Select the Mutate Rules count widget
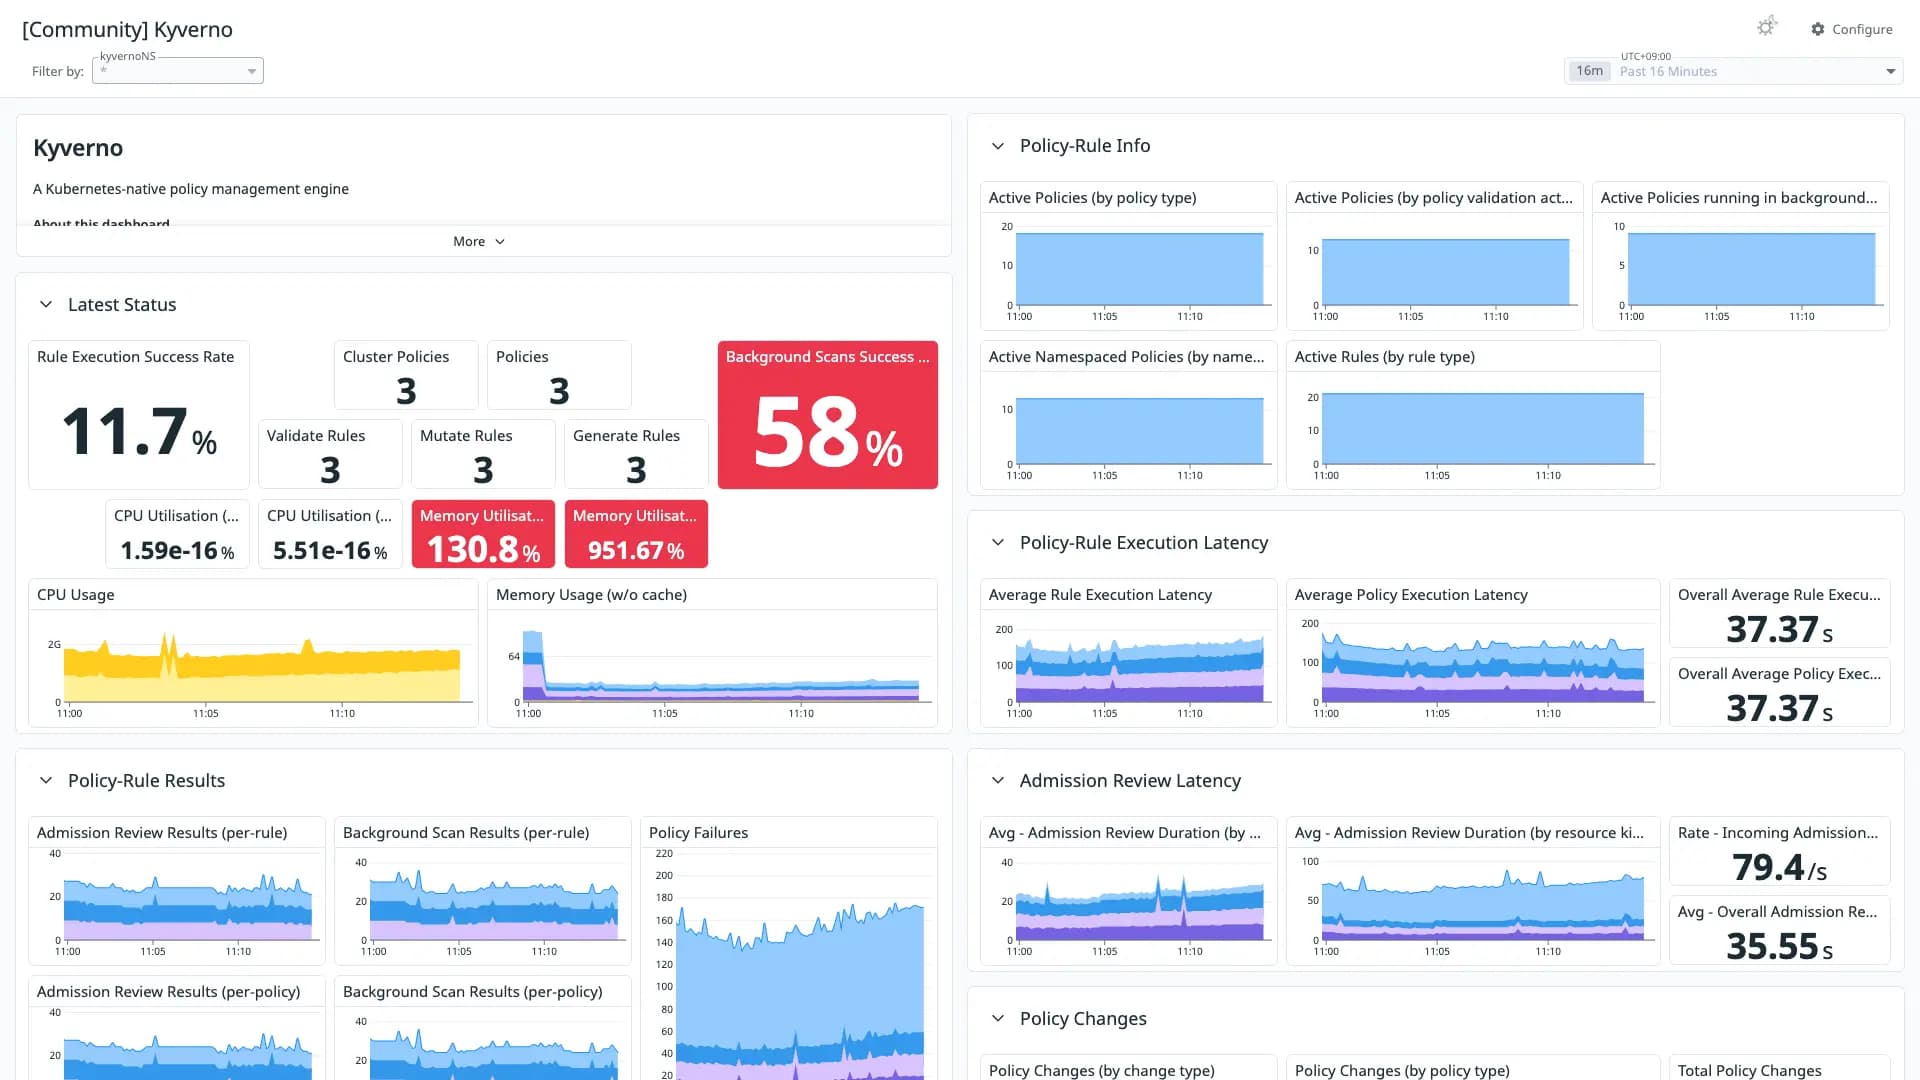 click(x=483, y=454)
